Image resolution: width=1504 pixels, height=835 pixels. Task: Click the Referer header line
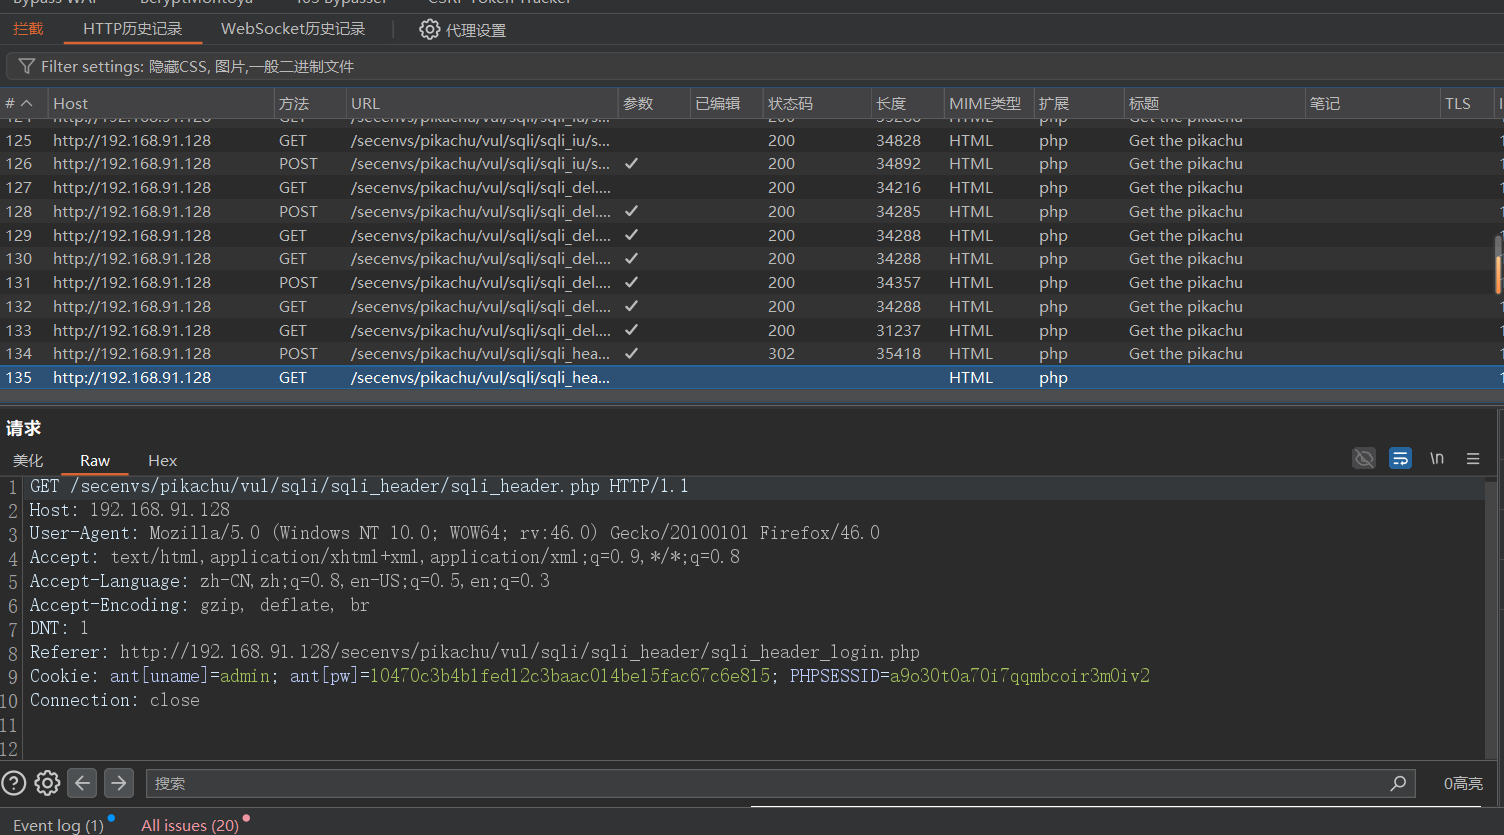pos(475,652)
